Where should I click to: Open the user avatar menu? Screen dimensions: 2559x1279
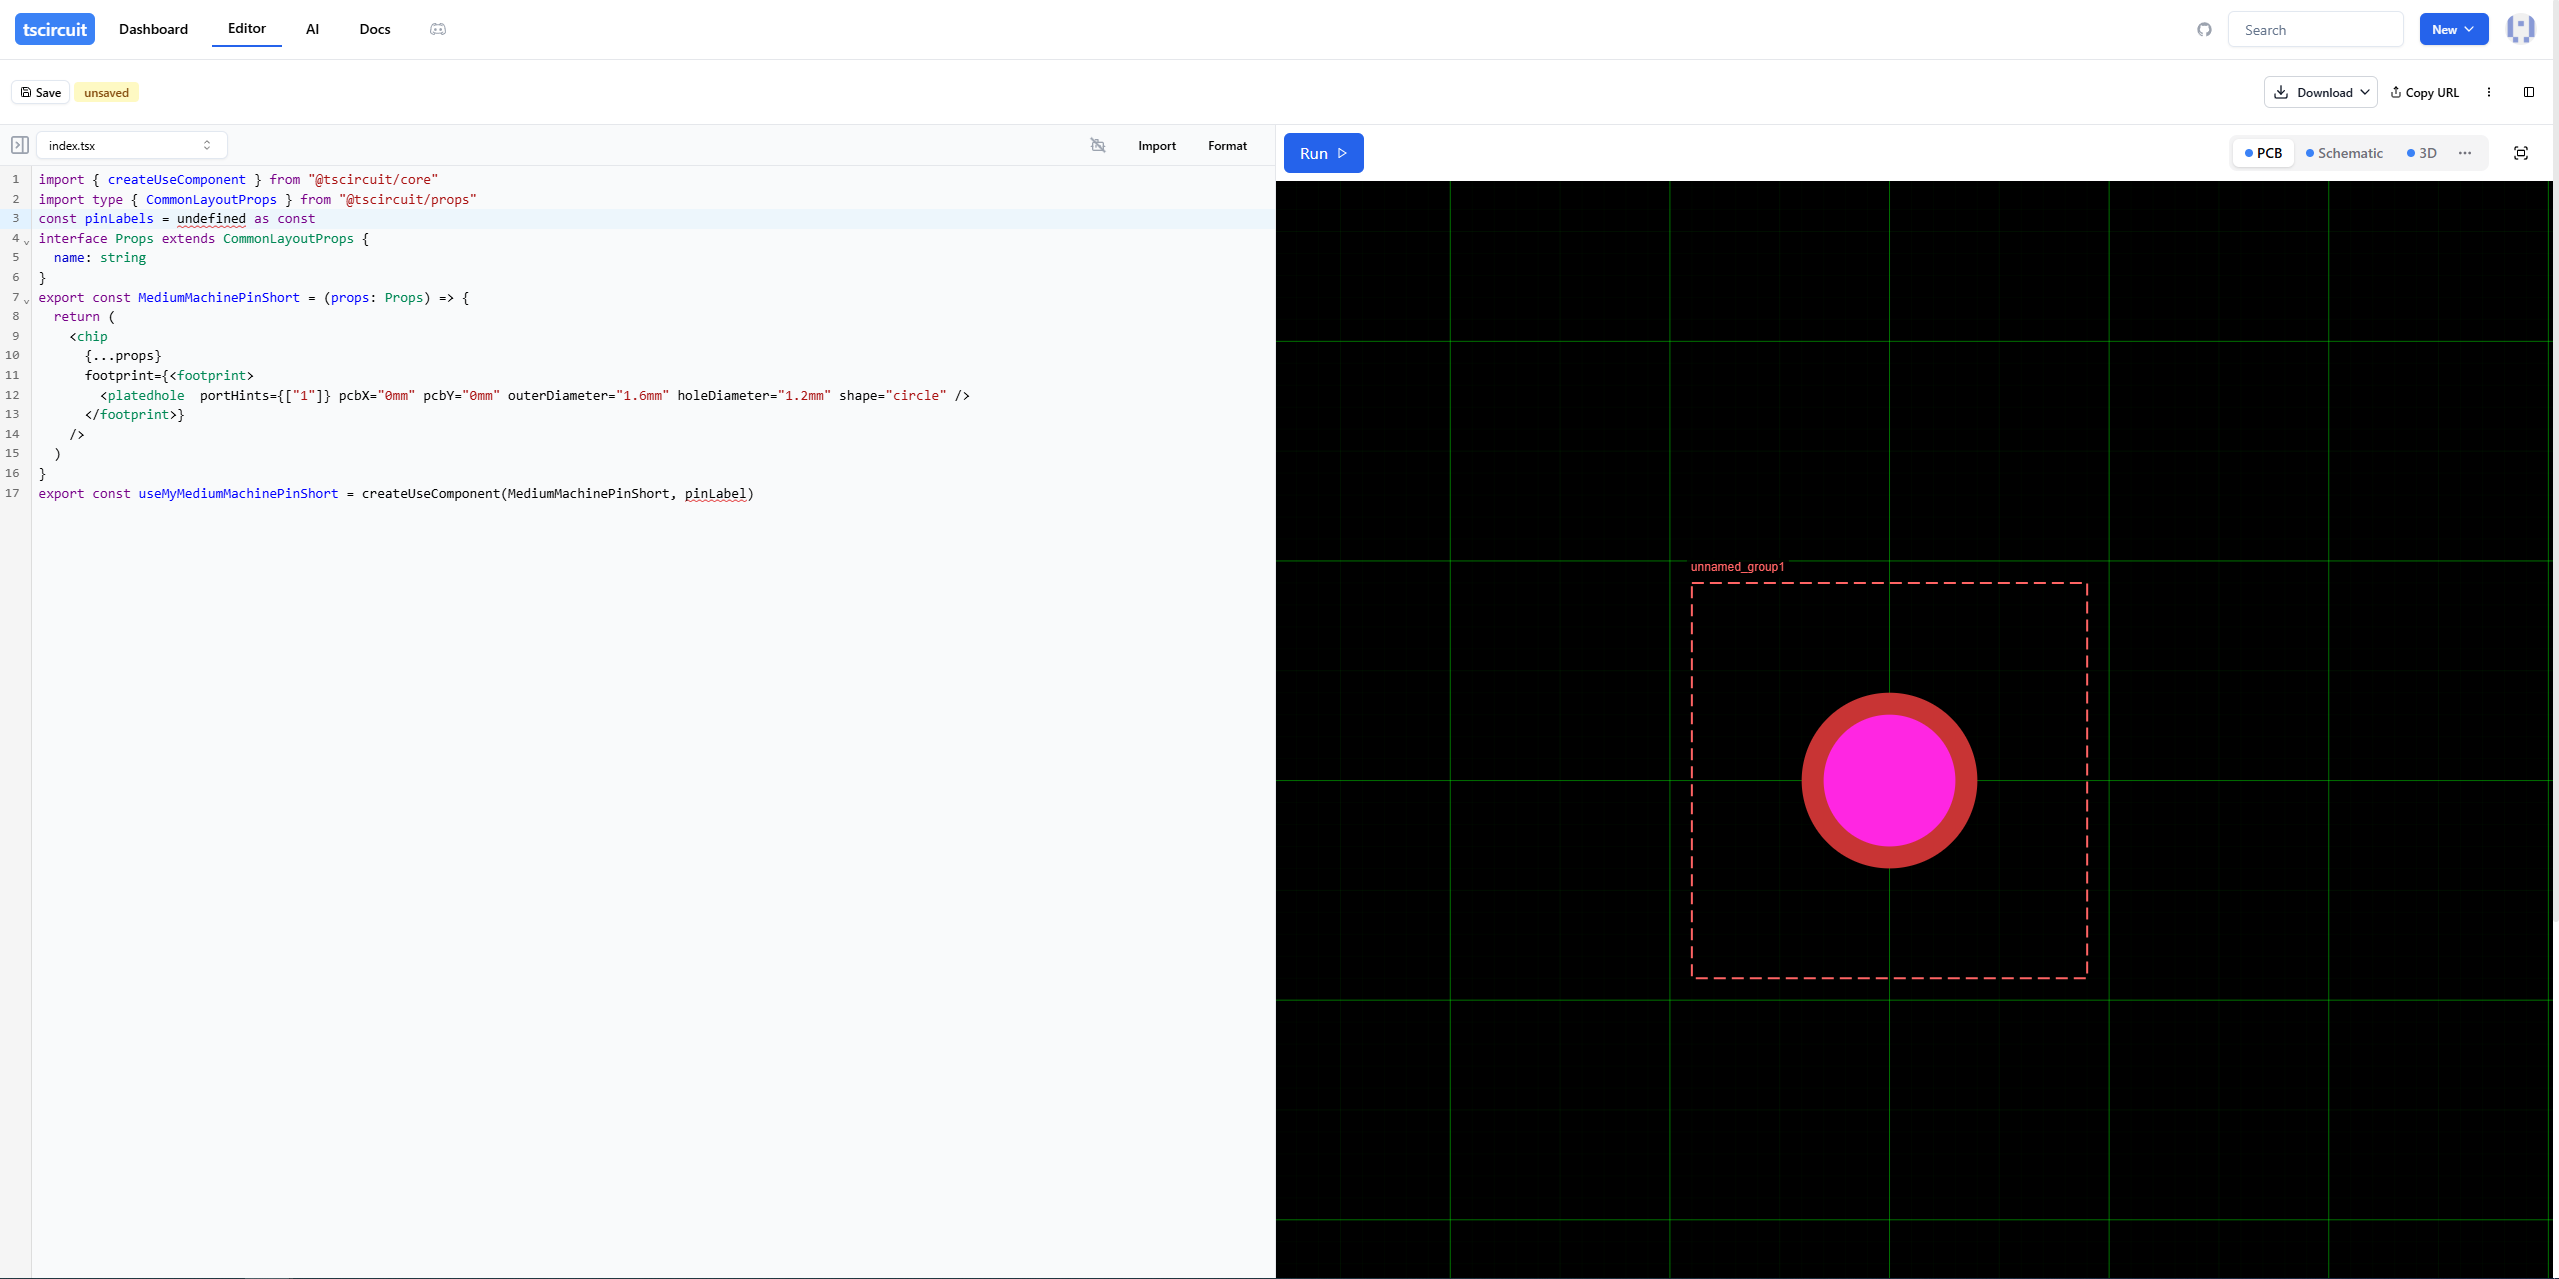tap(2520, 29)
